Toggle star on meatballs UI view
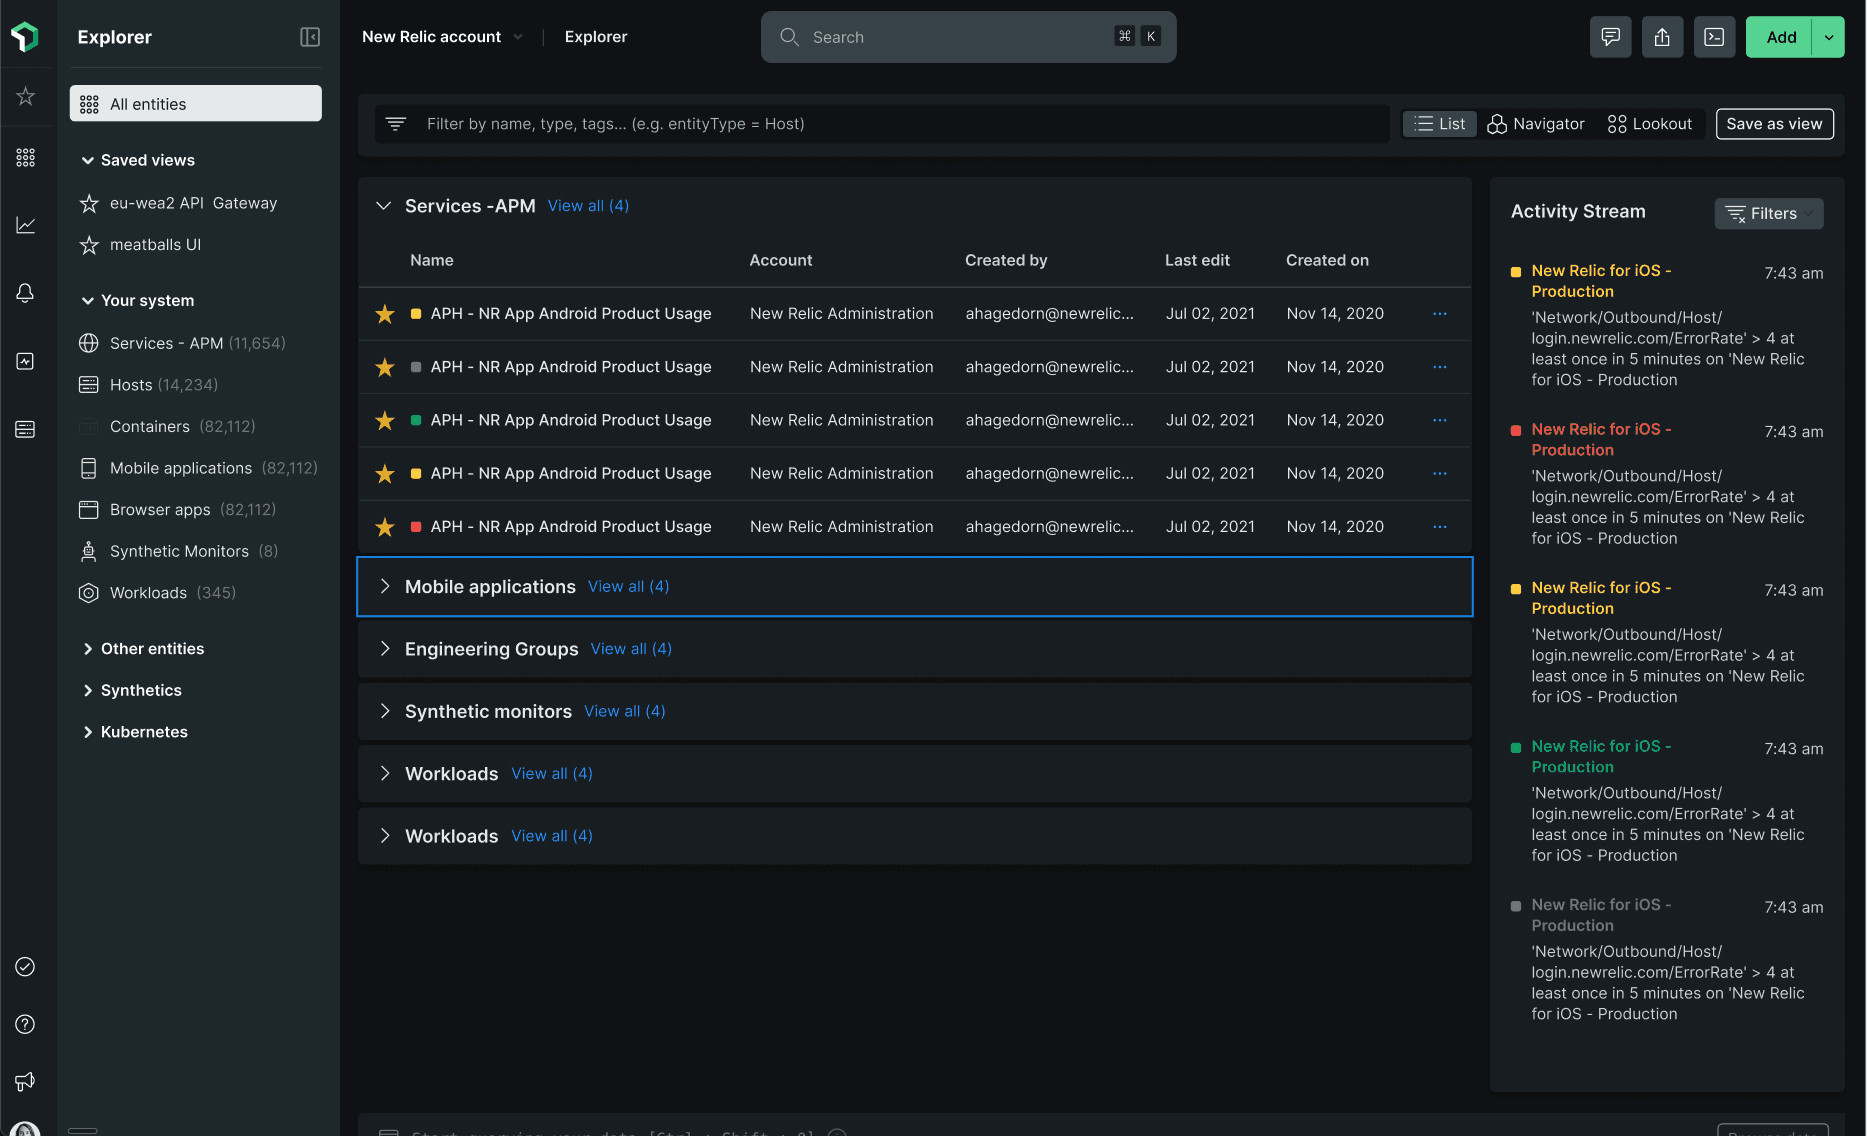This screenshot has width=1867, height=1136. [89, 245]
